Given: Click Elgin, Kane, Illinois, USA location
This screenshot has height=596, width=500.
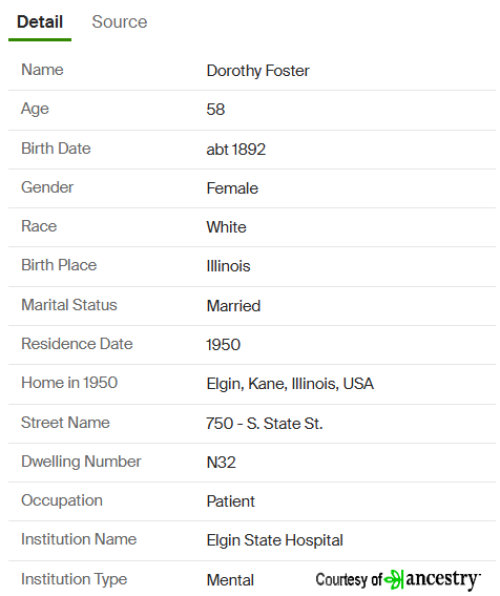Looking at the screenshot, I should point(290,384).
